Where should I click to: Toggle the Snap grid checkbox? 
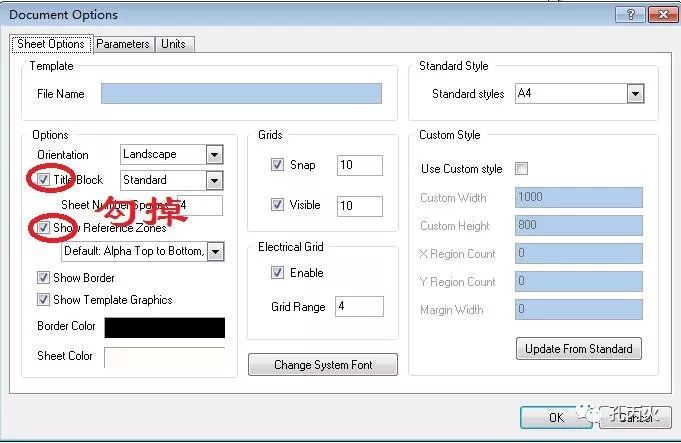pos(277,165)
